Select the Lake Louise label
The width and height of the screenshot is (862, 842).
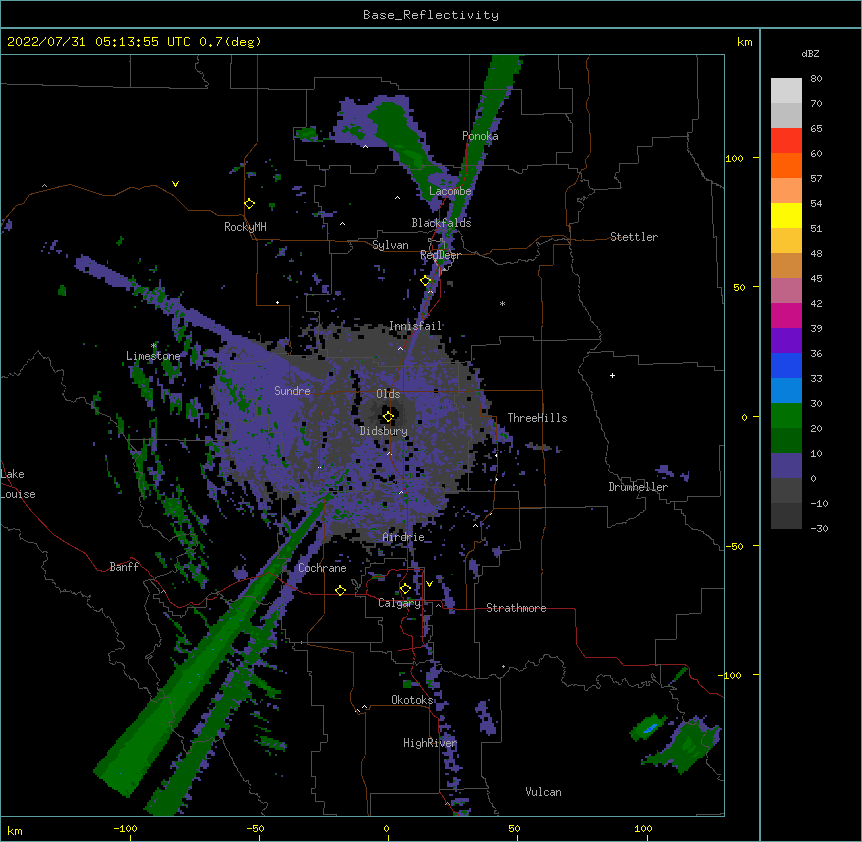[18, 484]
